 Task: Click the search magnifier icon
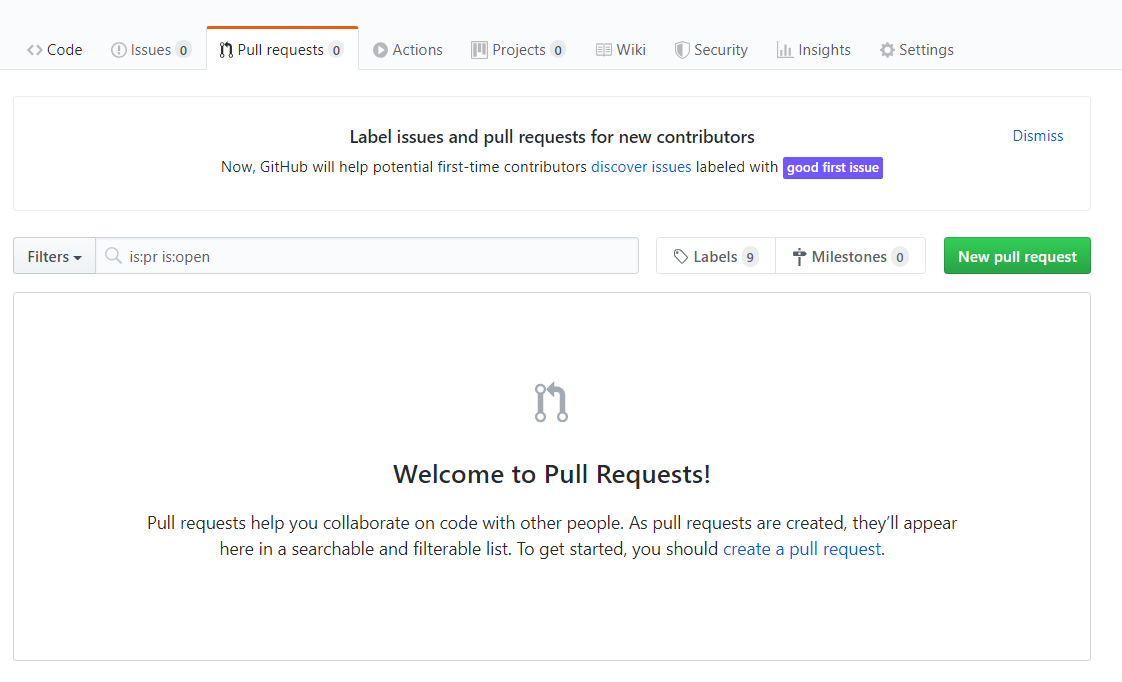pyautogui.click(x=113, y=255)
